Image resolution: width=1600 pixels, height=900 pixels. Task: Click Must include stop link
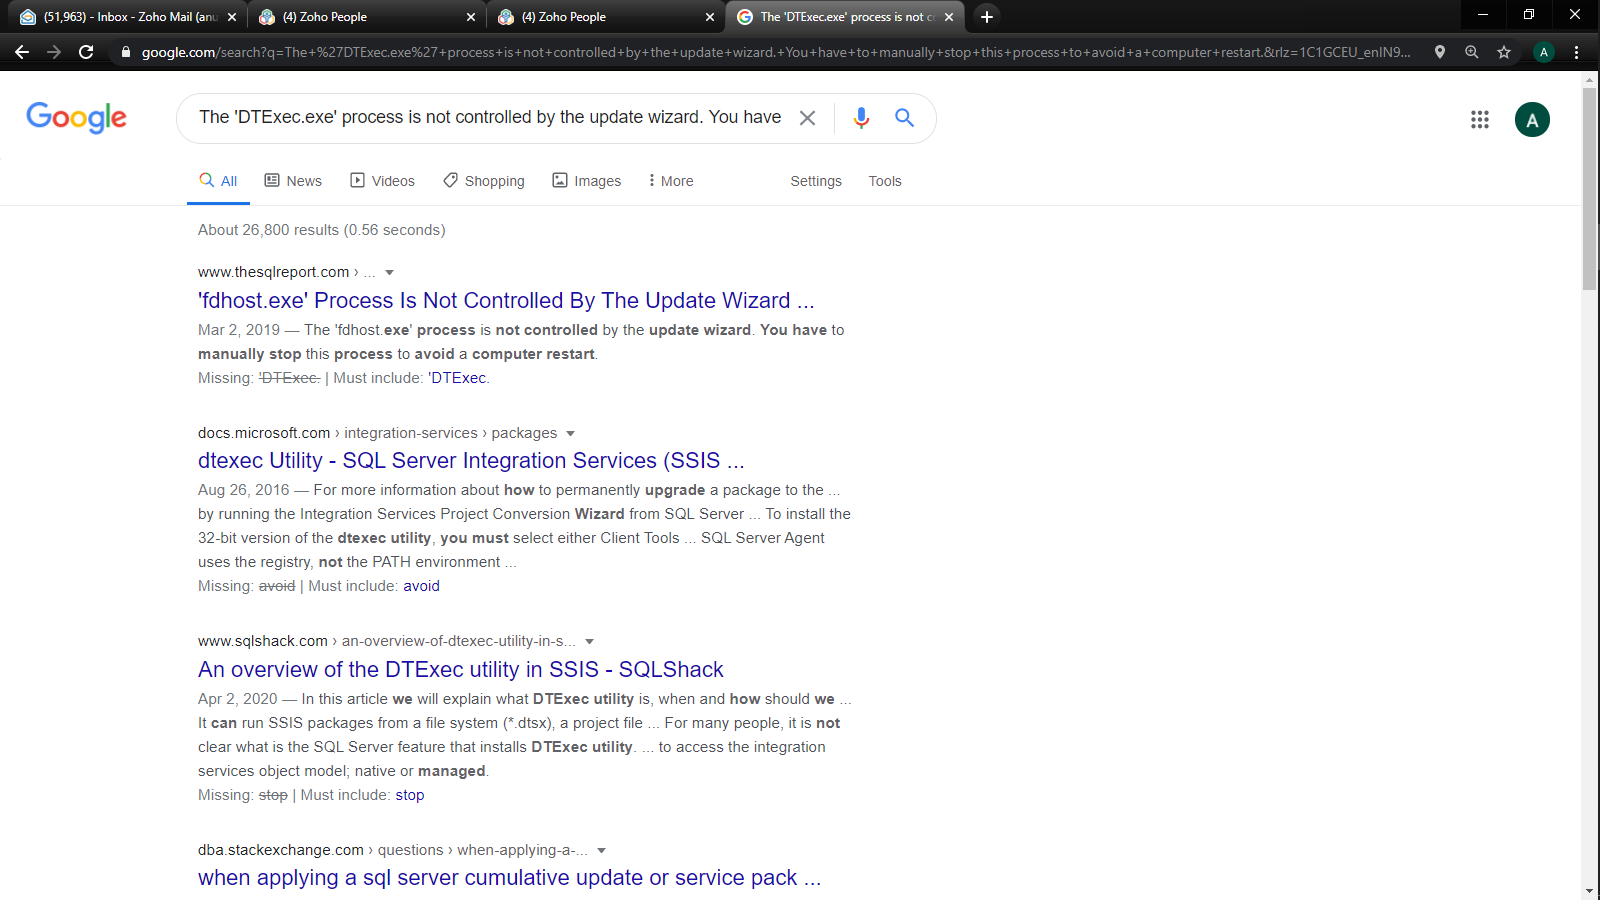coord(410,795)
